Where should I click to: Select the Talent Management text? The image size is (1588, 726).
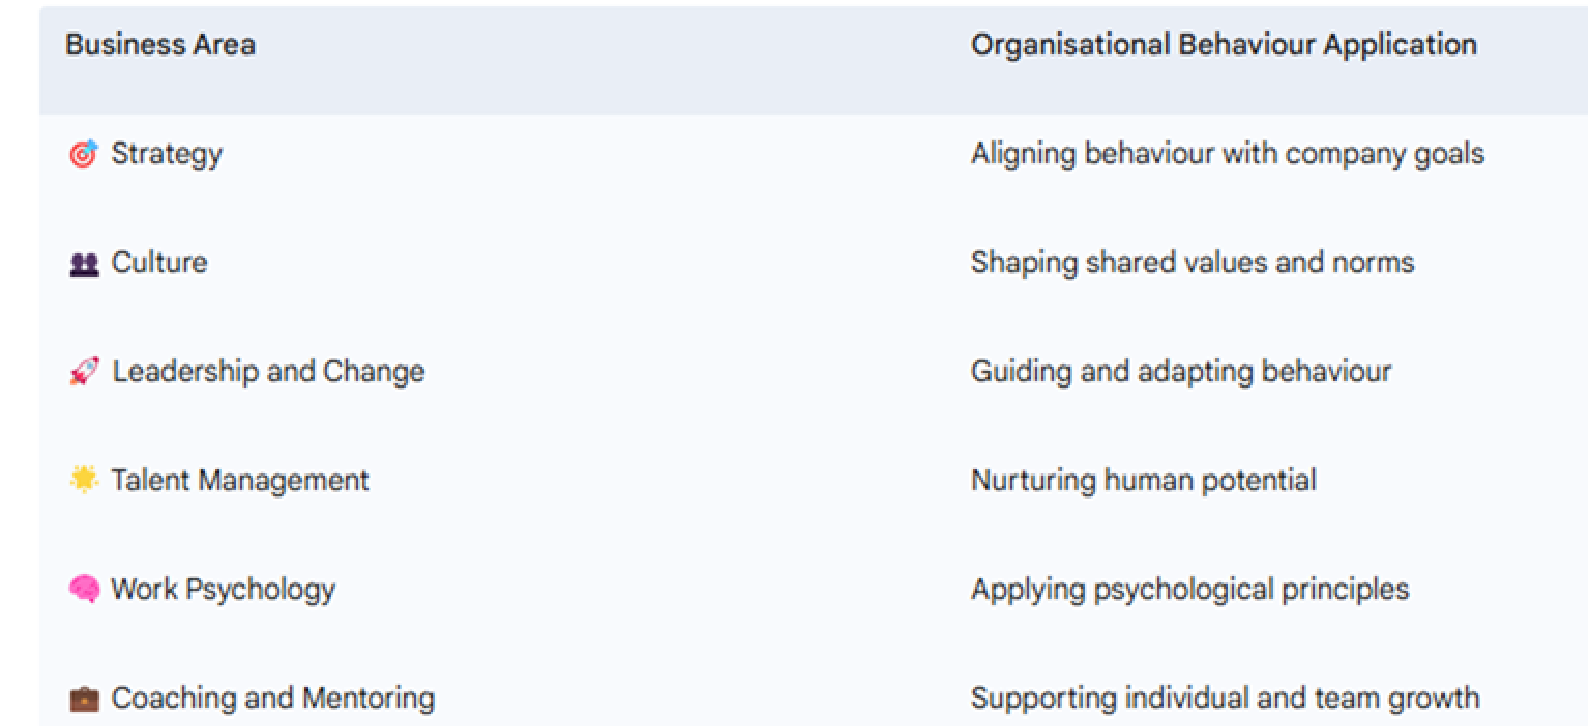(240, 480)
